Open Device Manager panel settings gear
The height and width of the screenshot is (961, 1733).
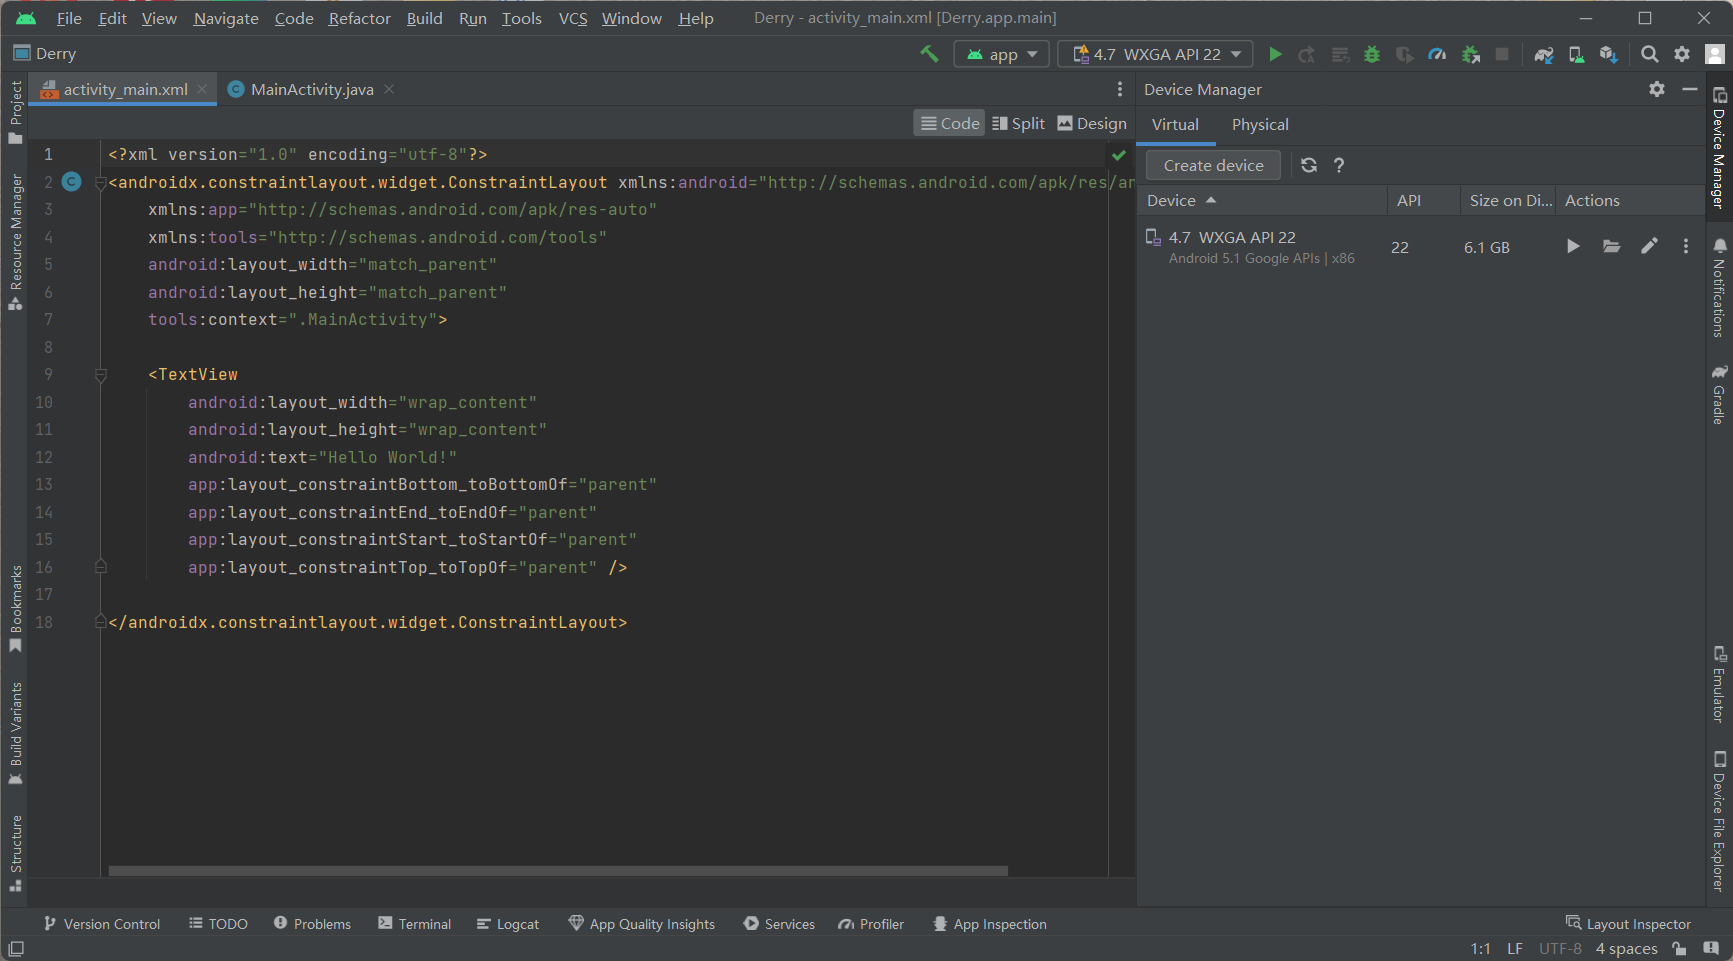[x=1657, y=89]
